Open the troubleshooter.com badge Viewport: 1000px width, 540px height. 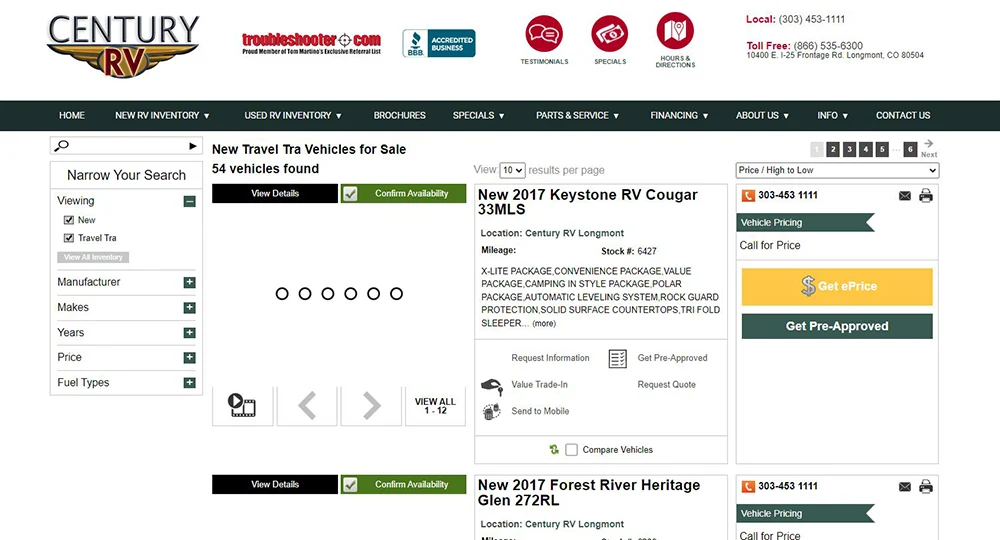point(311,43)
